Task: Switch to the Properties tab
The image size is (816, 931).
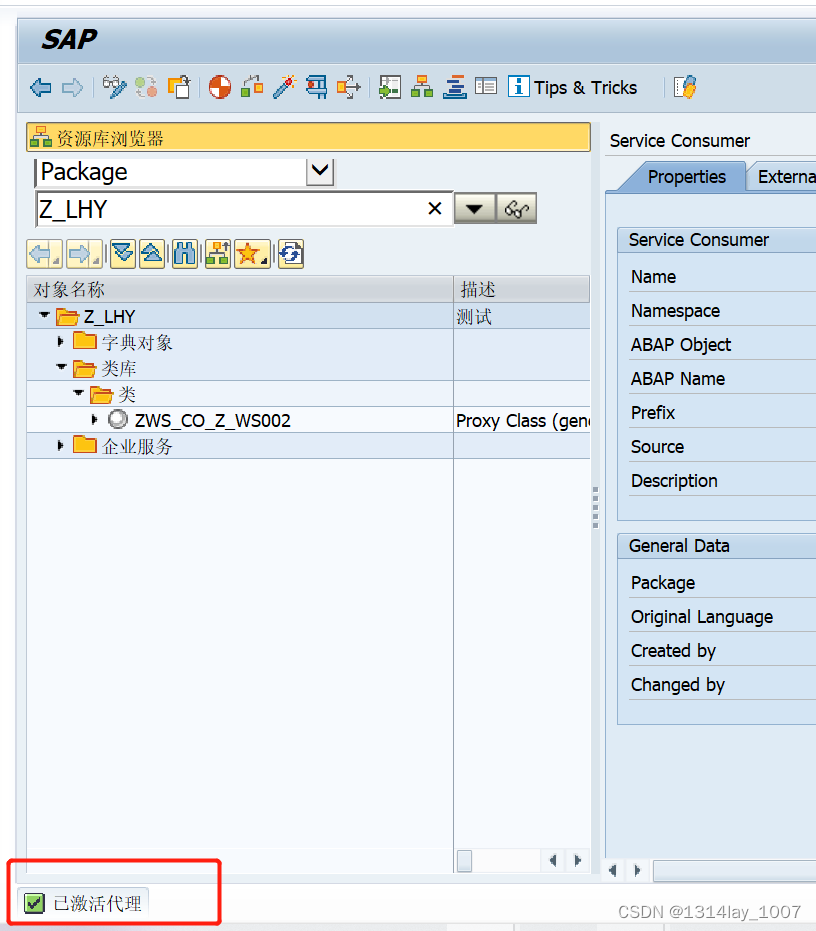Action: 687,177
